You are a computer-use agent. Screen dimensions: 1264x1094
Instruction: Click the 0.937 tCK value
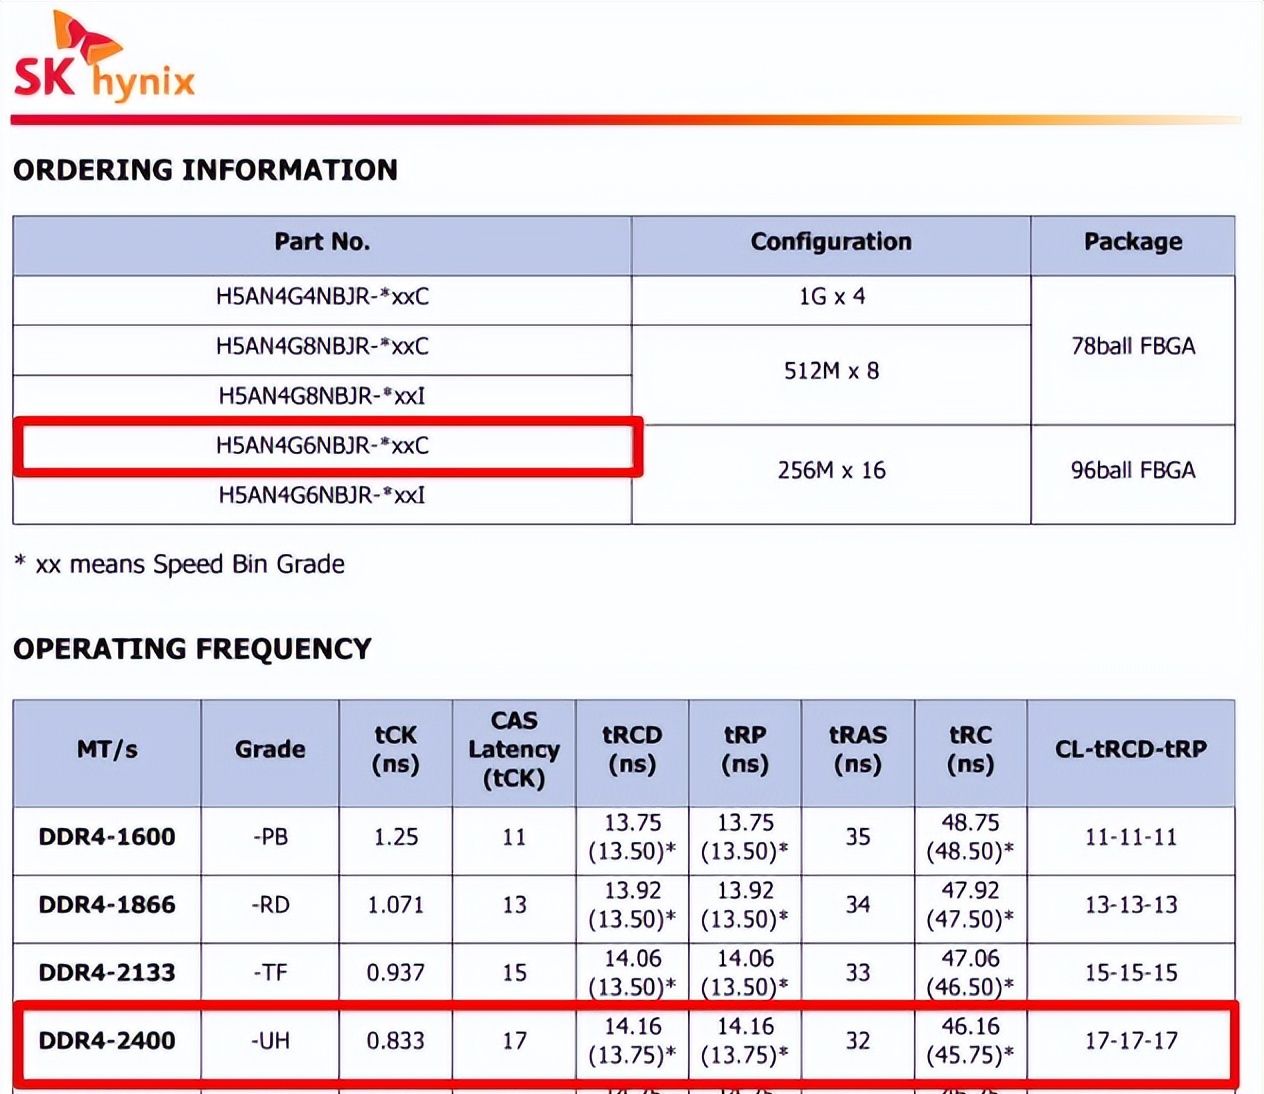coord(396,974)
